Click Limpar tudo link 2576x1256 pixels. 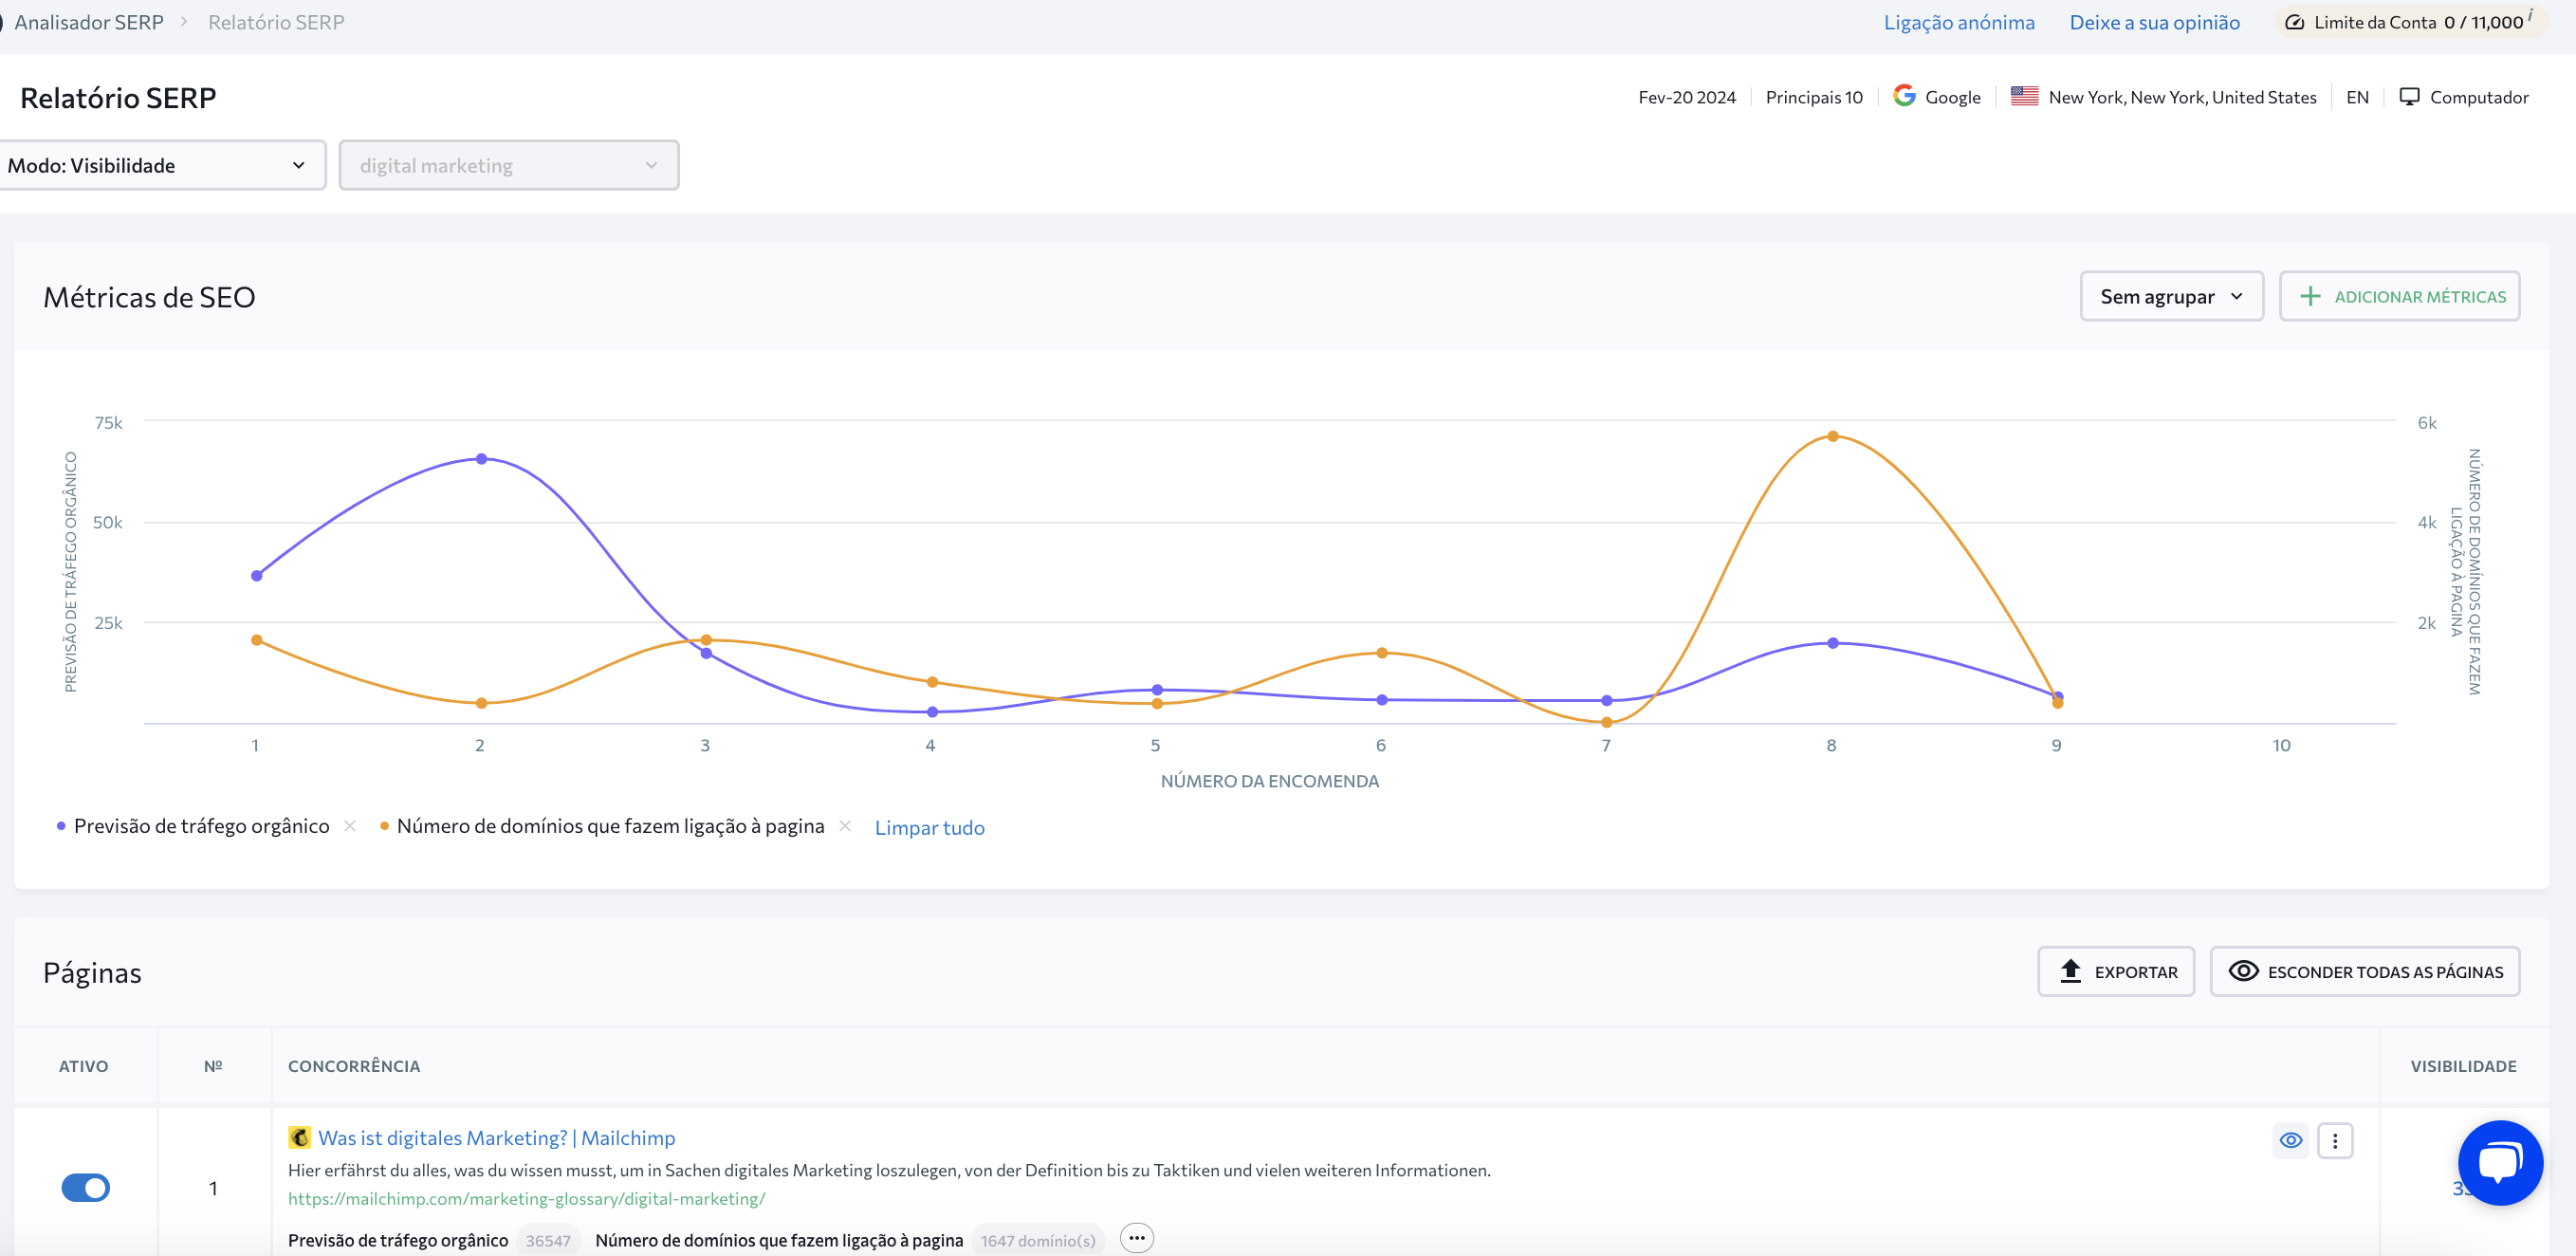(x=929, y=827)
